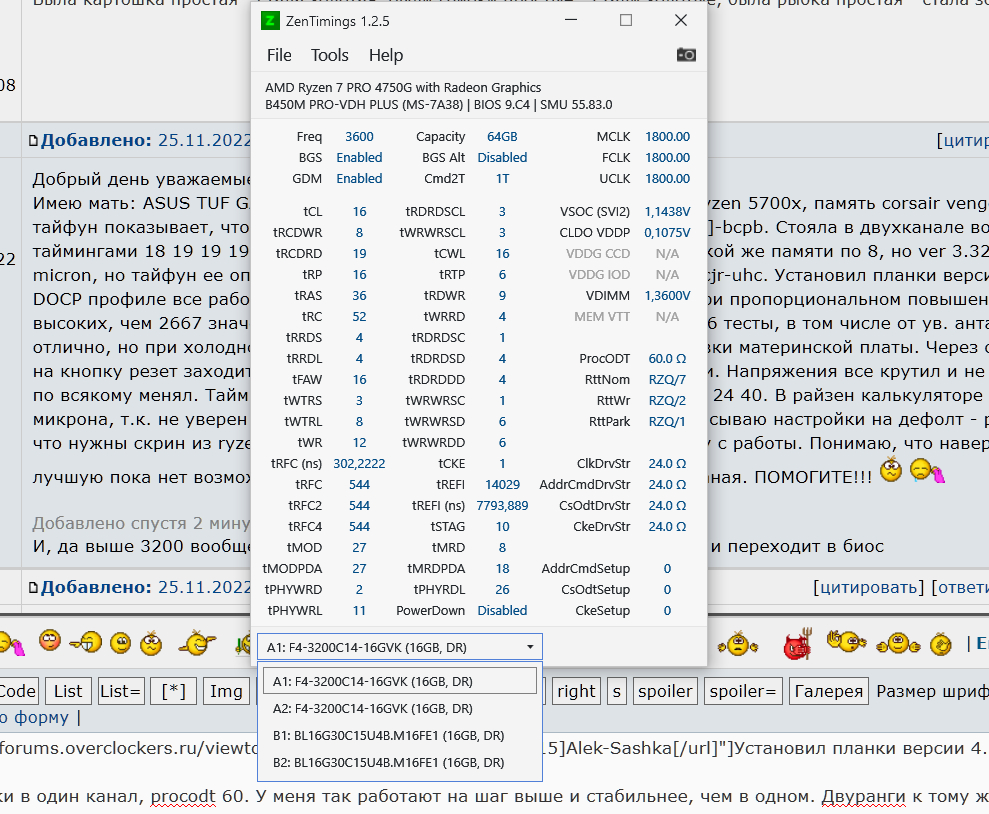The image size is (989, 814).
Task: Click the green ZenTimings app logo
Action: click(x=270, y=21)
